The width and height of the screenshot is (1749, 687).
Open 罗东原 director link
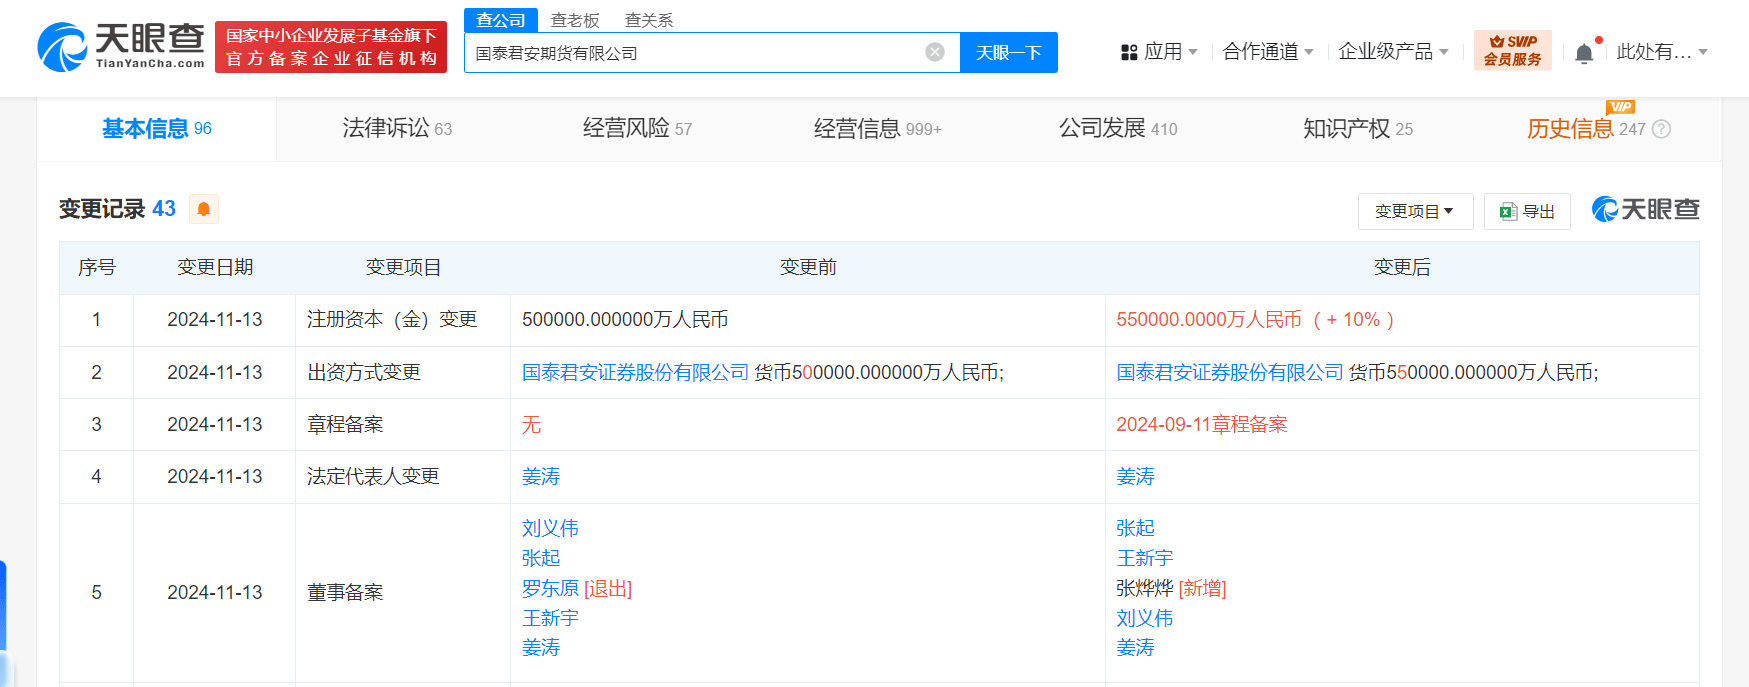(x=550, y=588)
